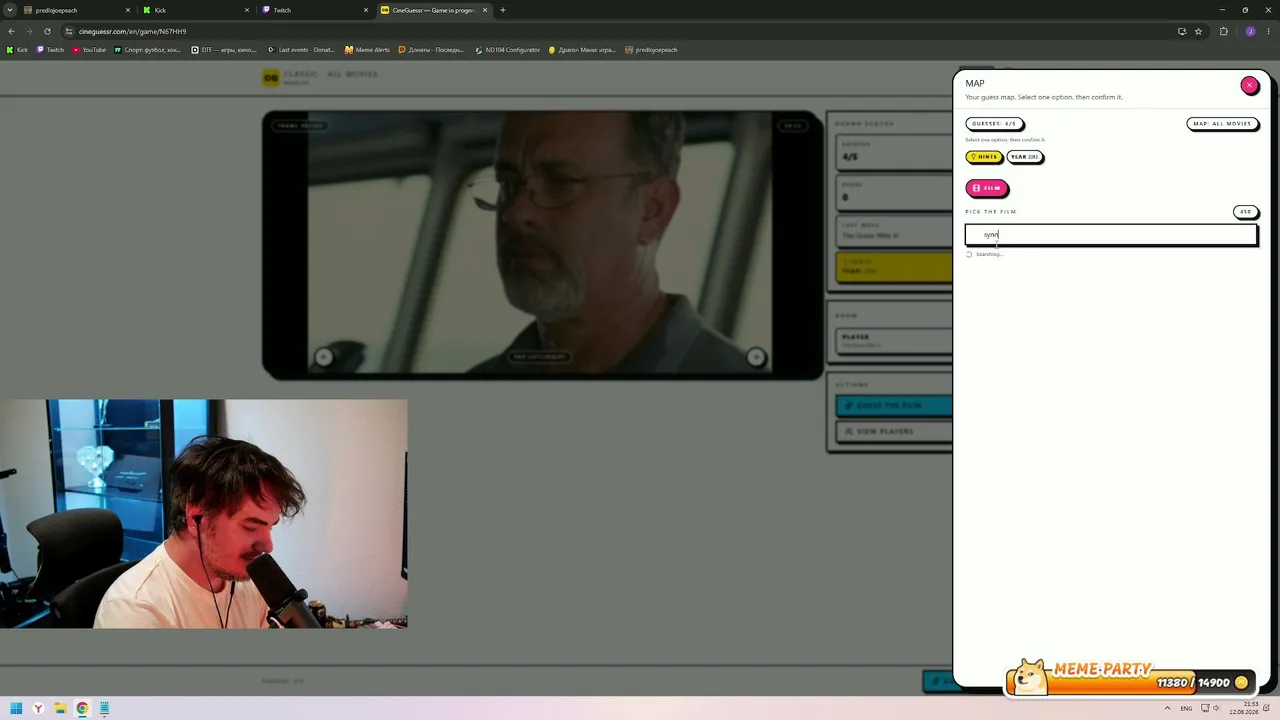The height and width of the screenshot is (720, 1280).
Task: Open the YouTube bookmark
Action: 89,50
